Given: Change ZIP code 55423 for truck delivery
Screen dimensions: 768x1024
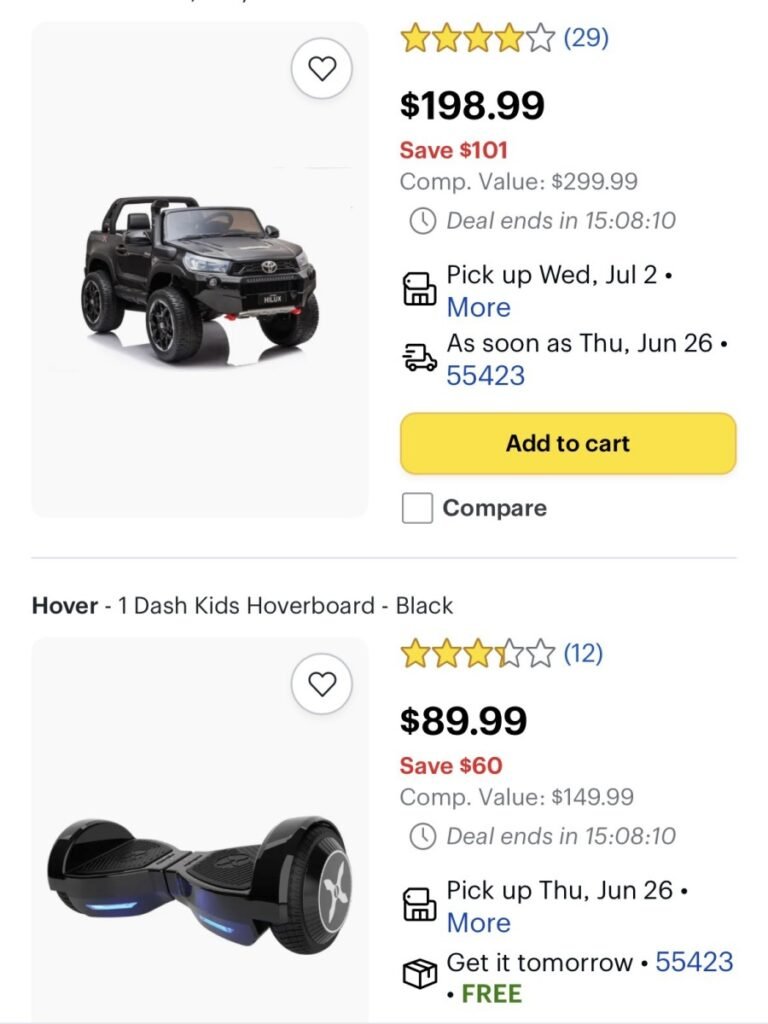Looking at the screenshot, I should [x=486, y=376].
